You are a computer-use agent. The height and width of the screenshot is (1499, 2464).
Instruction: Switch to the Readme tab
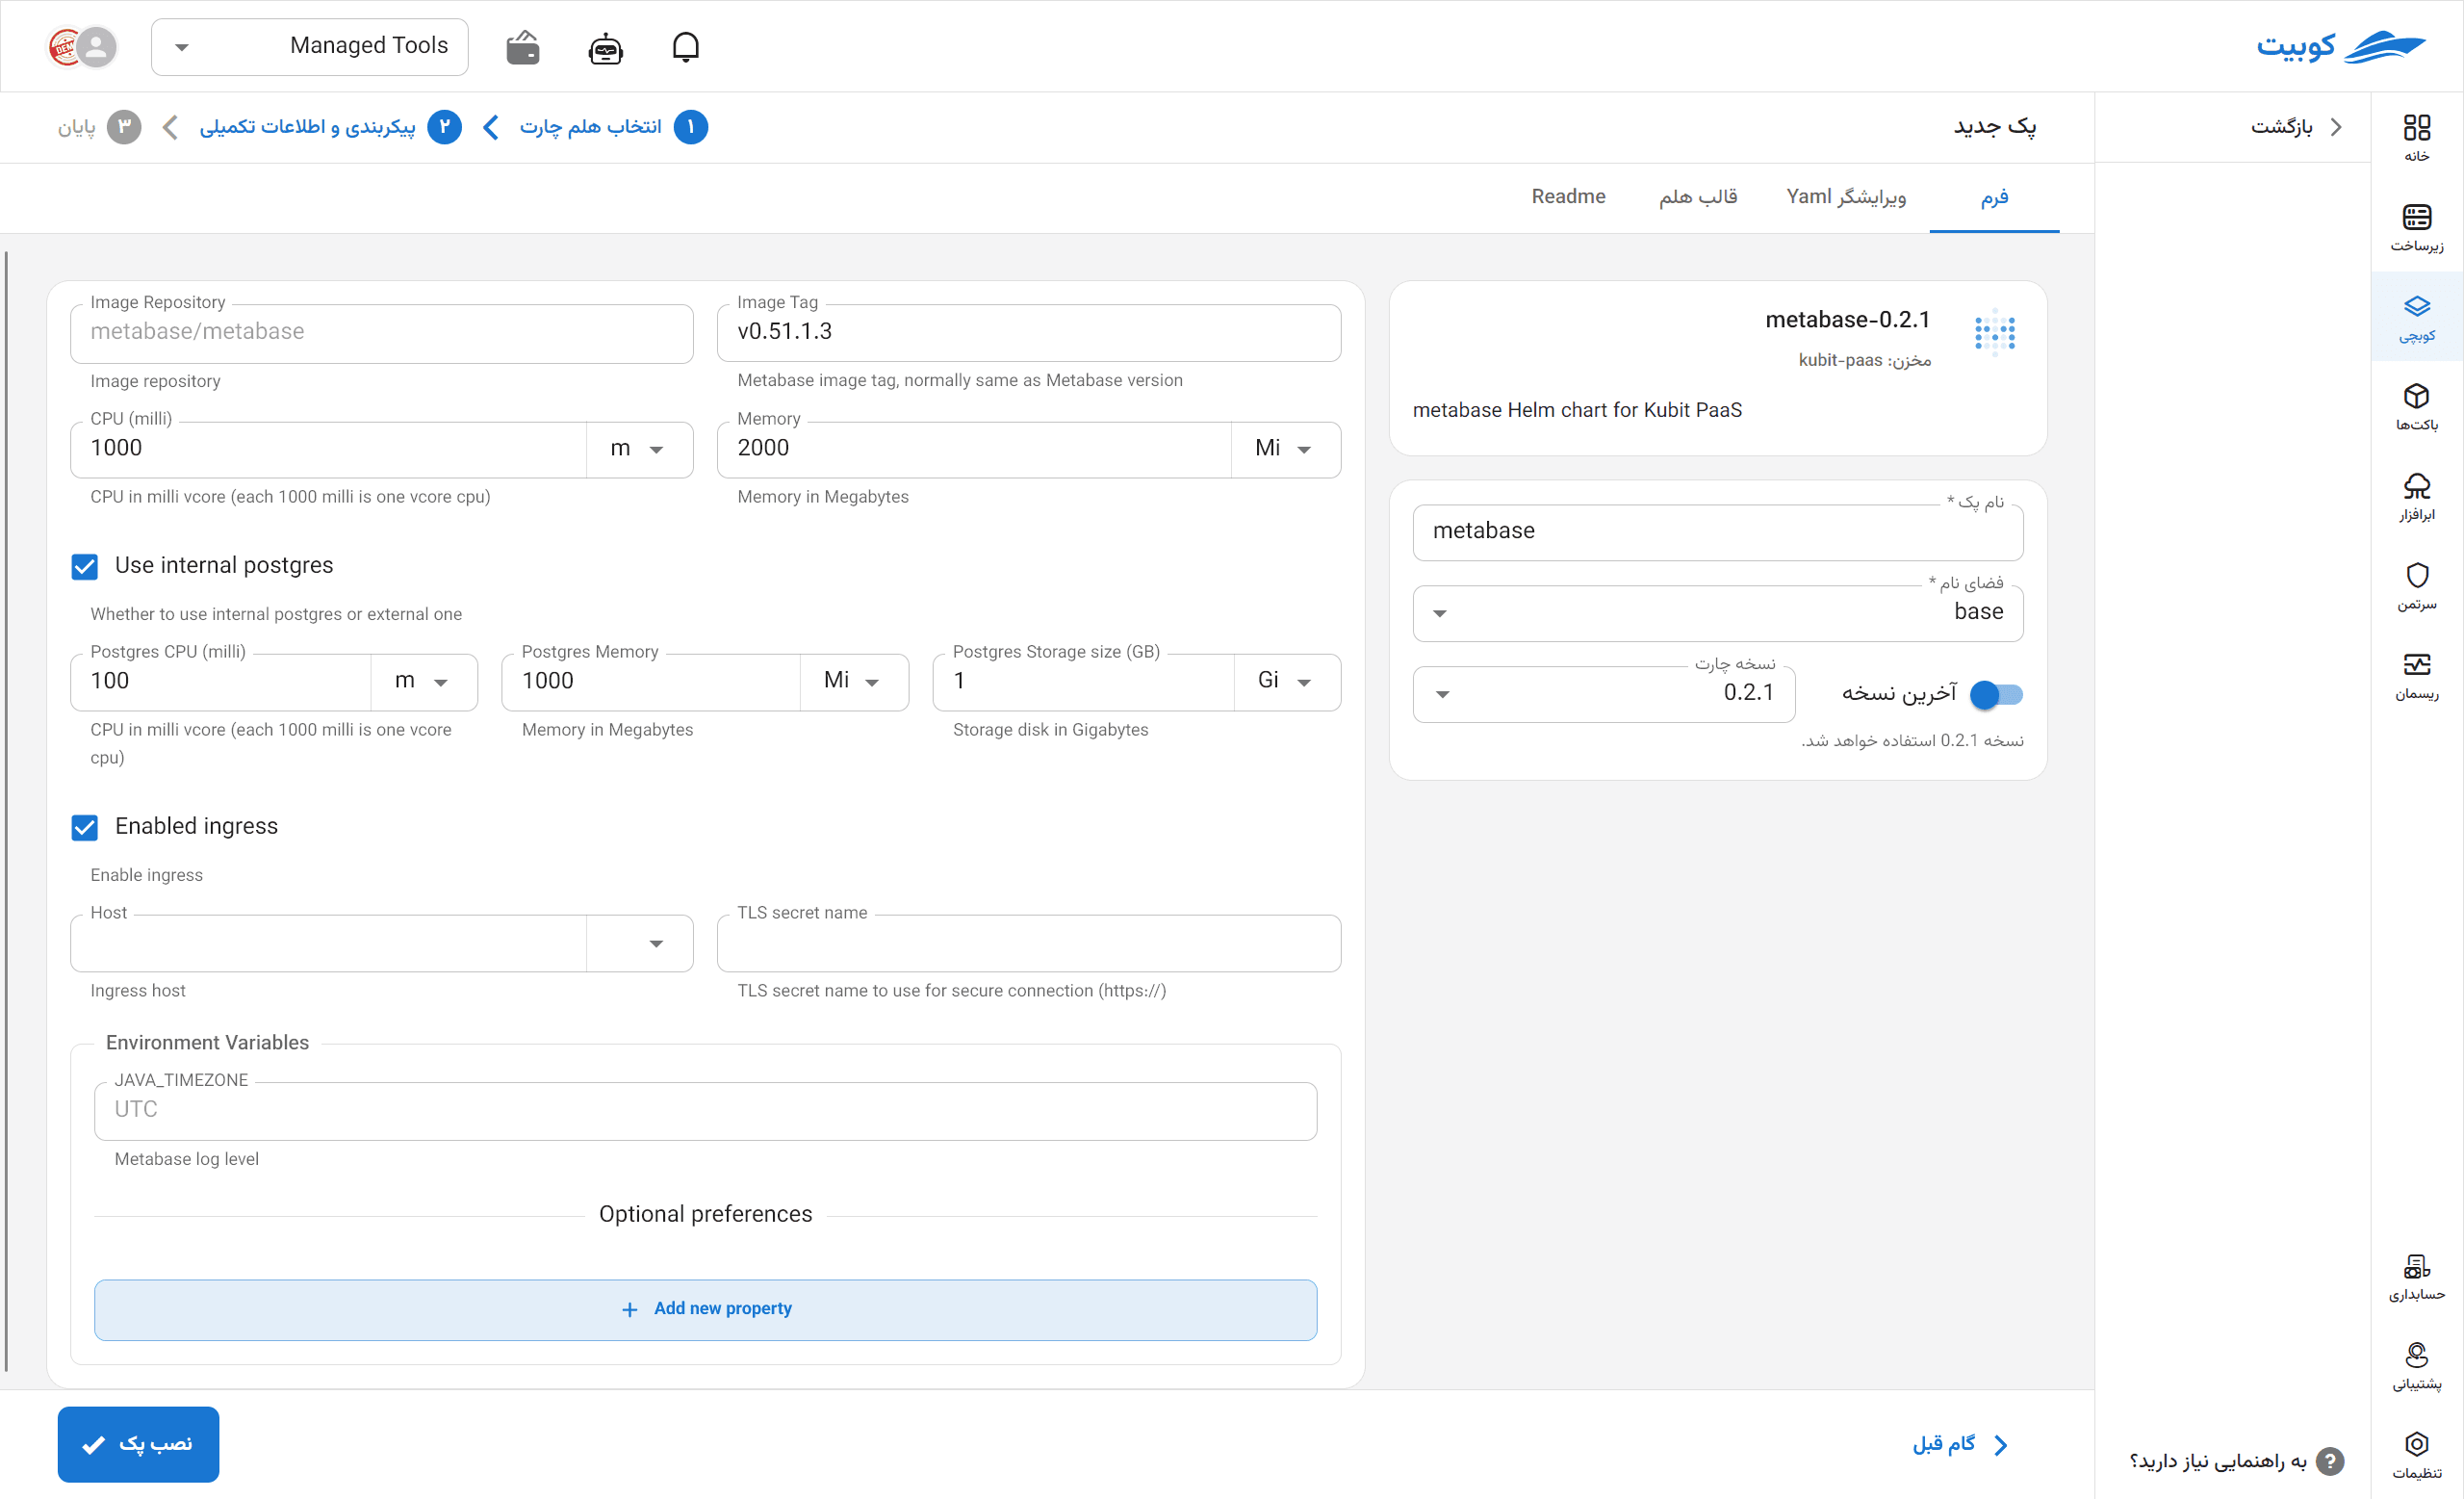(1568, 197)
